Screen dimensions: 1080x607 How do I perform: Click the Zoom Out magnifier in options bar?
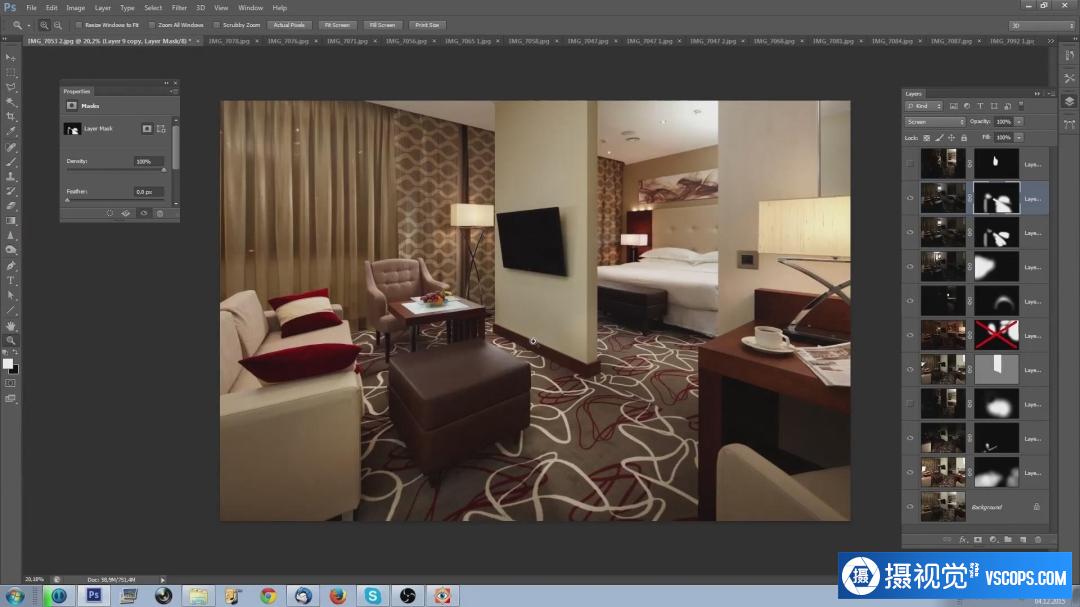tap(58, 25)
